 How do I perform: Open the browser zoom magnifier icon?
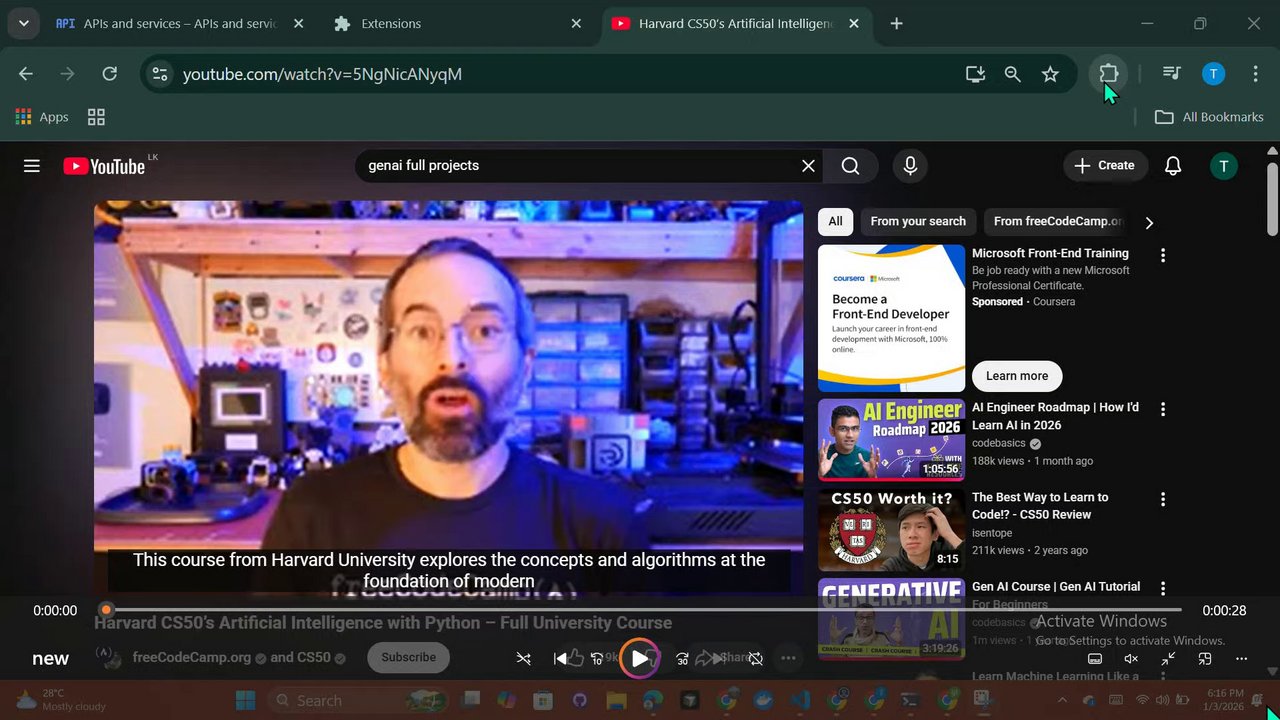[x=1012, y=74]
